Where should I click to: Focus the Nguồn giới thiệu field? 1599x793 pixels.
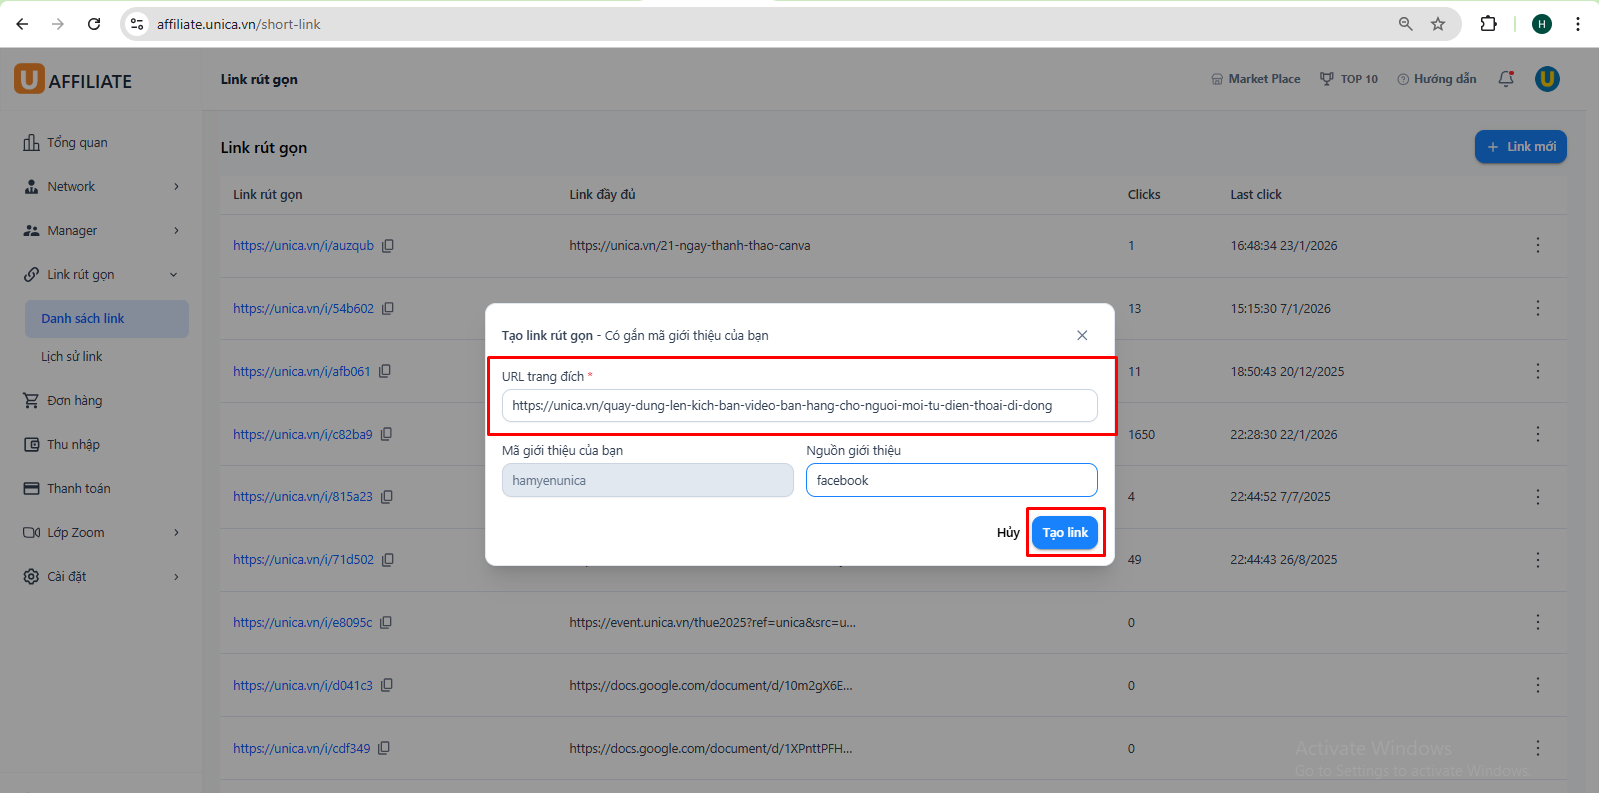click(x=951, y=481)
